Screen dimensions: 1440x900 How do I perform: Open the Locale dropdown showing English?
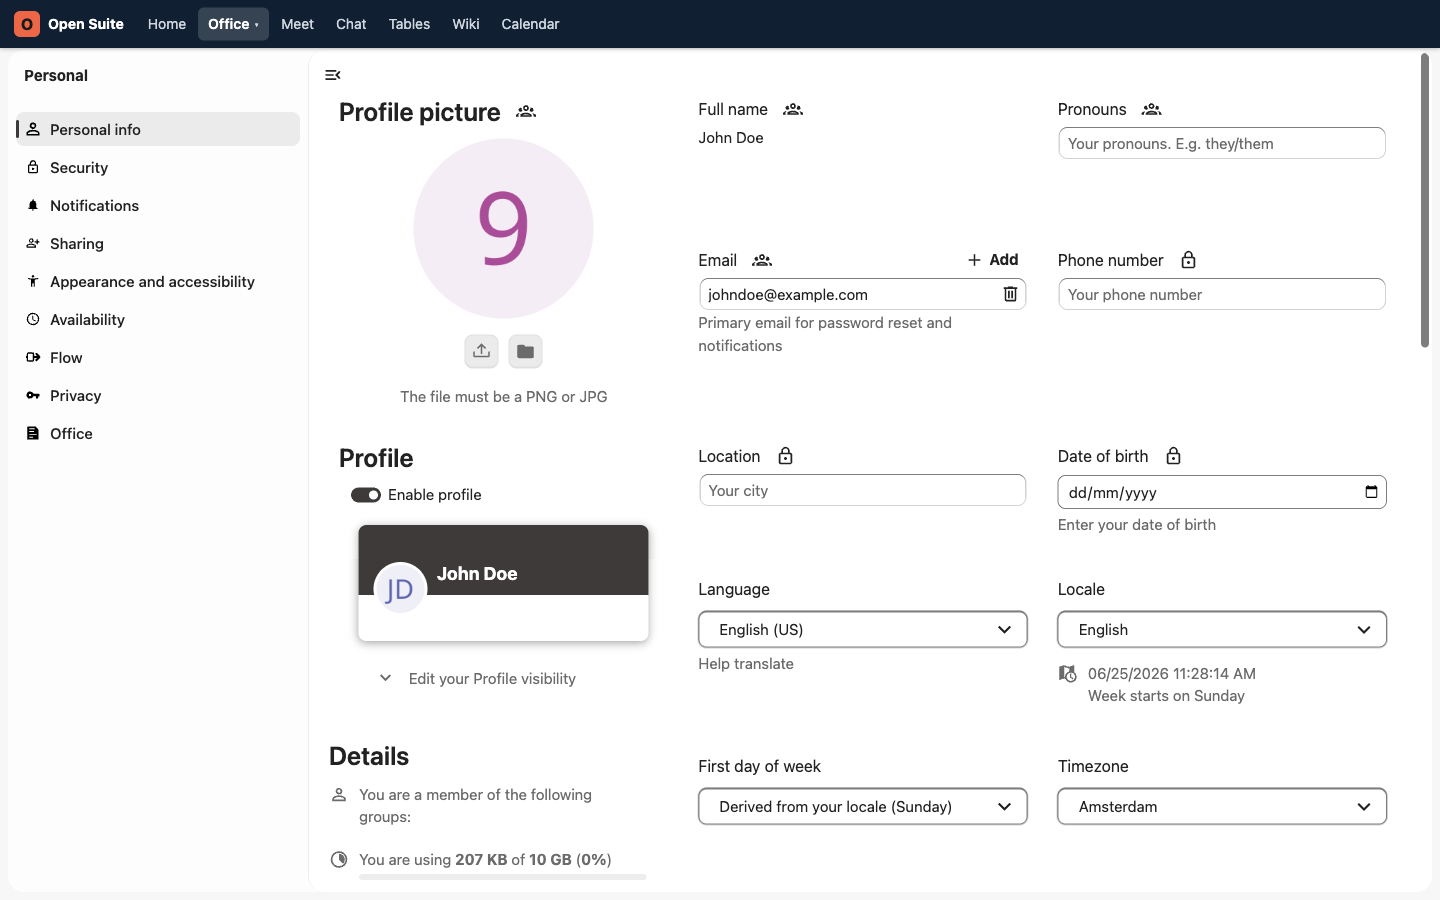(x=1222, y=629)
